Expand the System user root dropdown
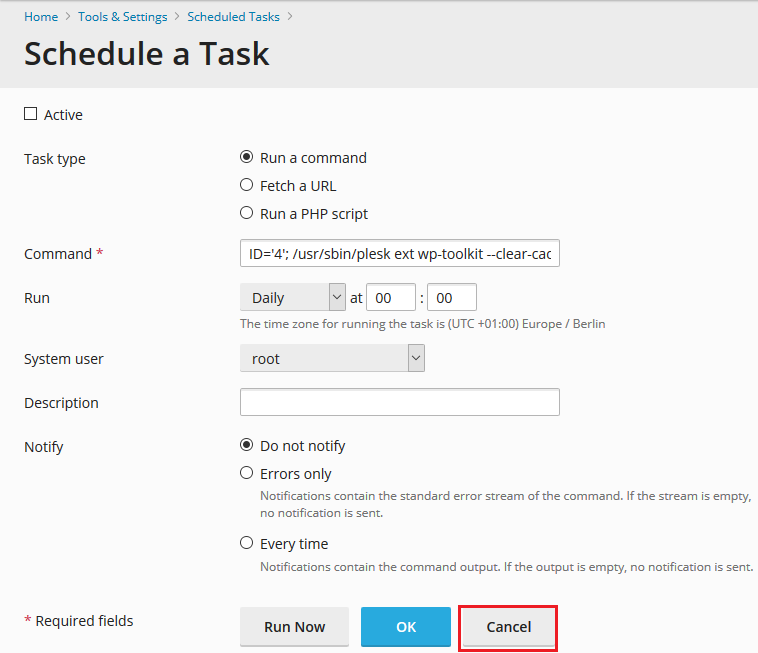Image resolution: width=758 pixels, height=653 pixels. [x=332, y=359]
